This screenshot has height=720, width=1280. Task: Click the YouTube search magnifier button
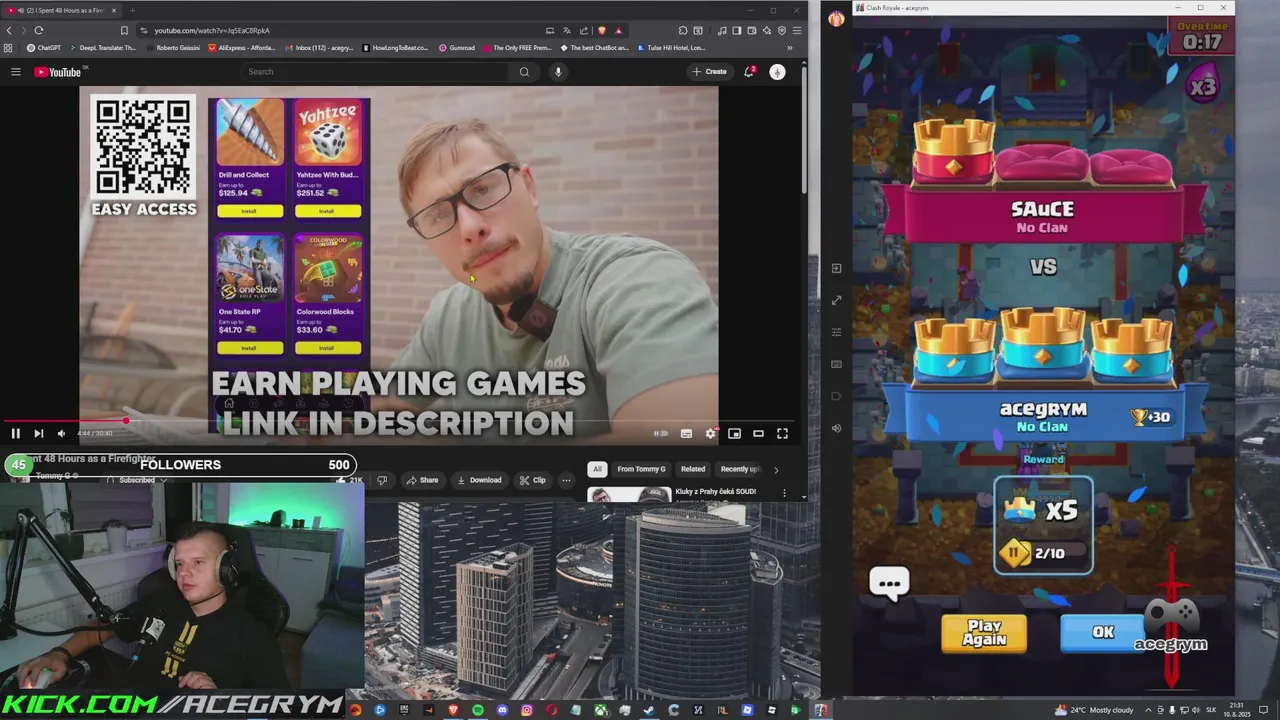tap(524, 72)
